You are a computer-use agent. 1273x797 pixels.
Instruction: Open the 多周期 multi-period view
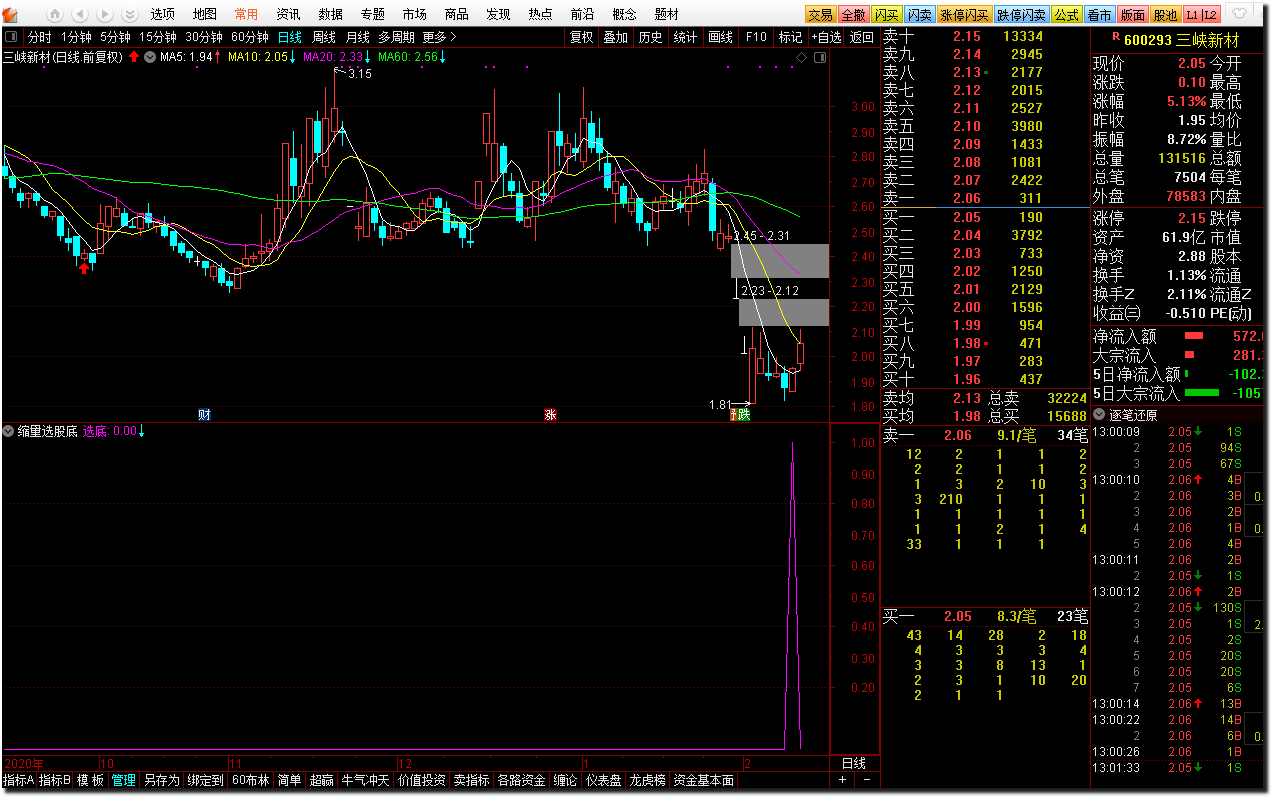pos(396,37)
